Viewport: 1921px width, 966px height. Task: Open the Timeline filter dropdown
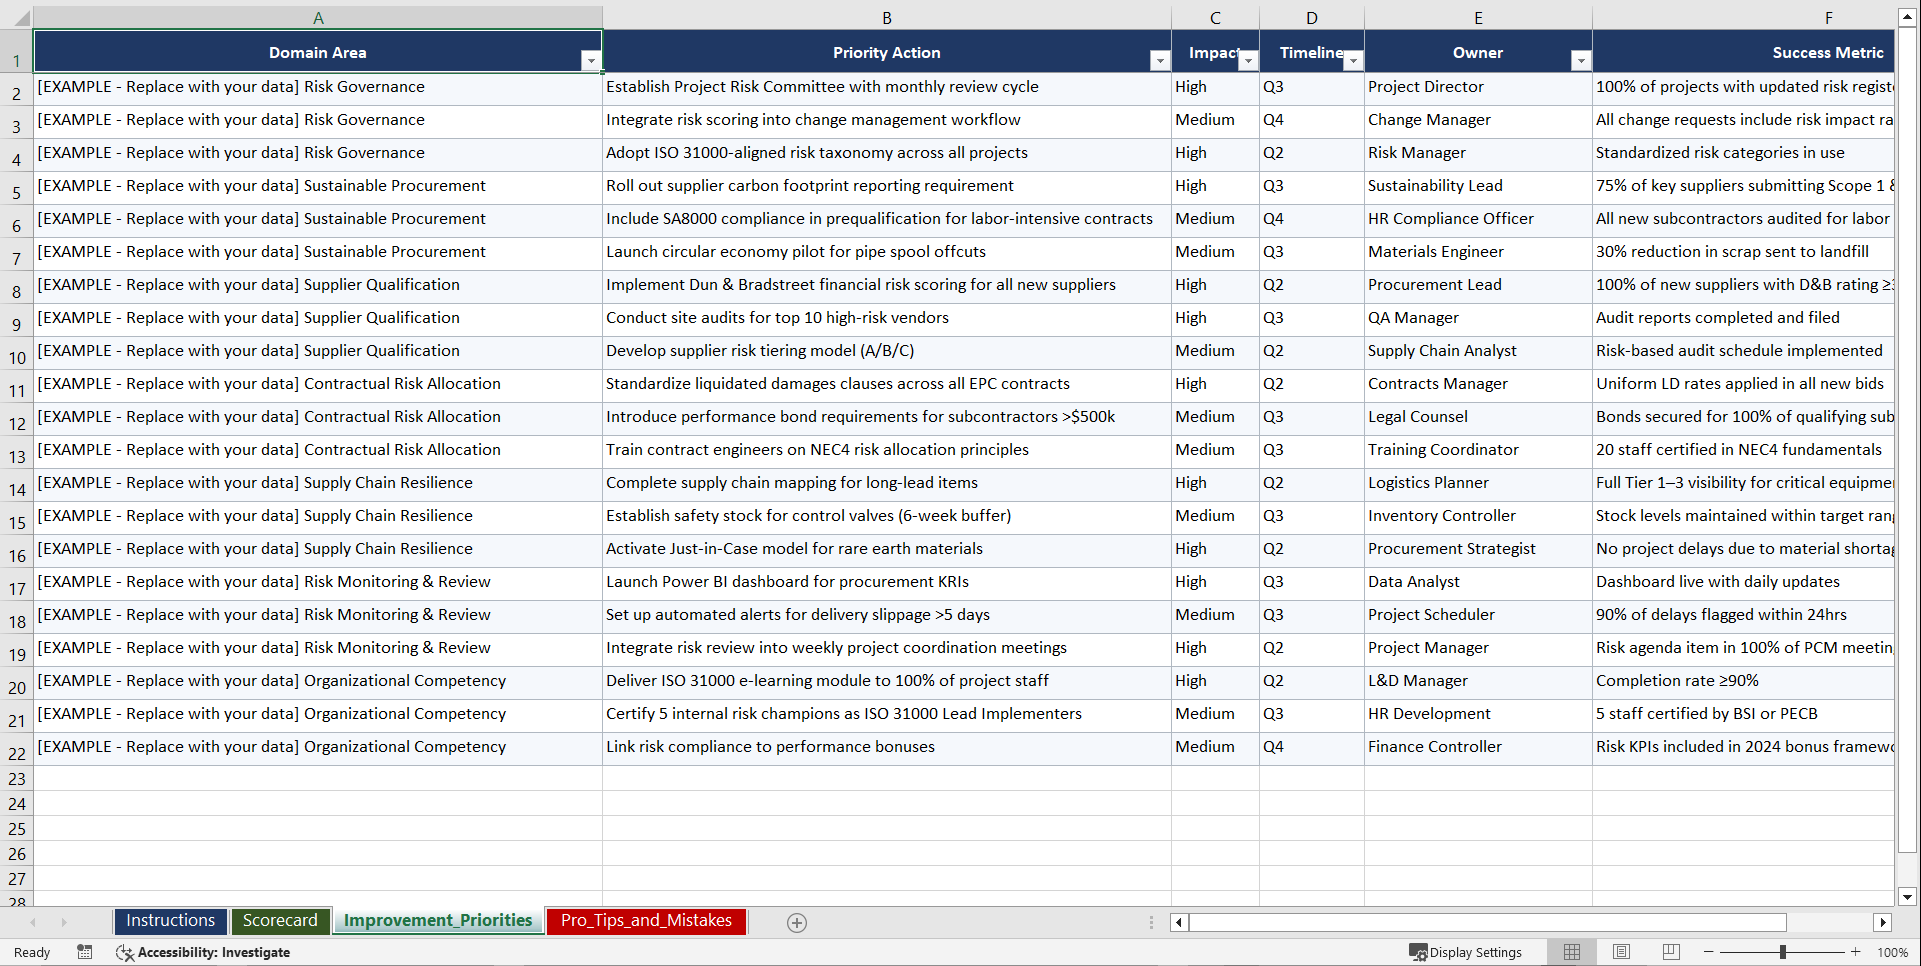[x=1353, y=60]
